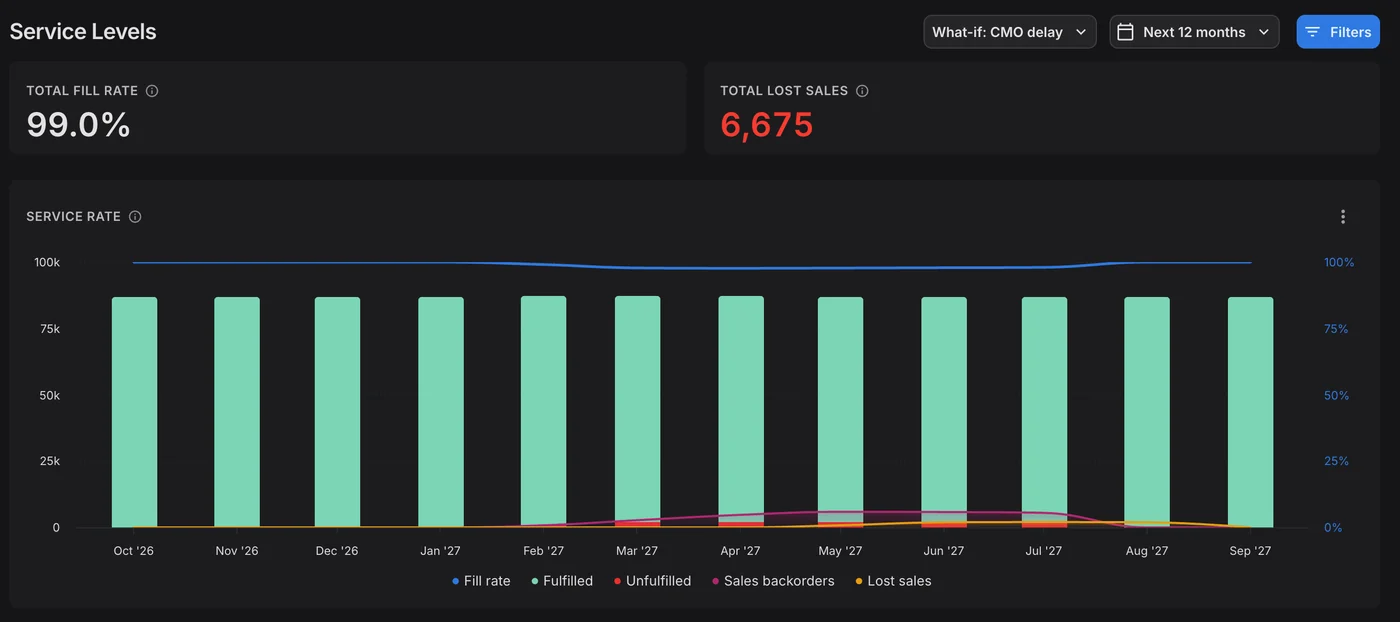Click the Aug '27 fulfilled bar
This screenshot has height=622, width=1400.
1147,412
